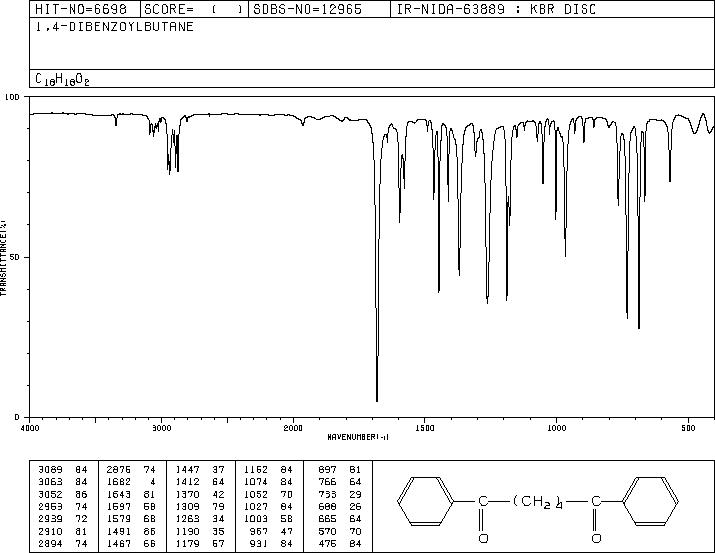Click peak table entry 2894
This screenshot has height=553, width=715.
click(50, 543)
